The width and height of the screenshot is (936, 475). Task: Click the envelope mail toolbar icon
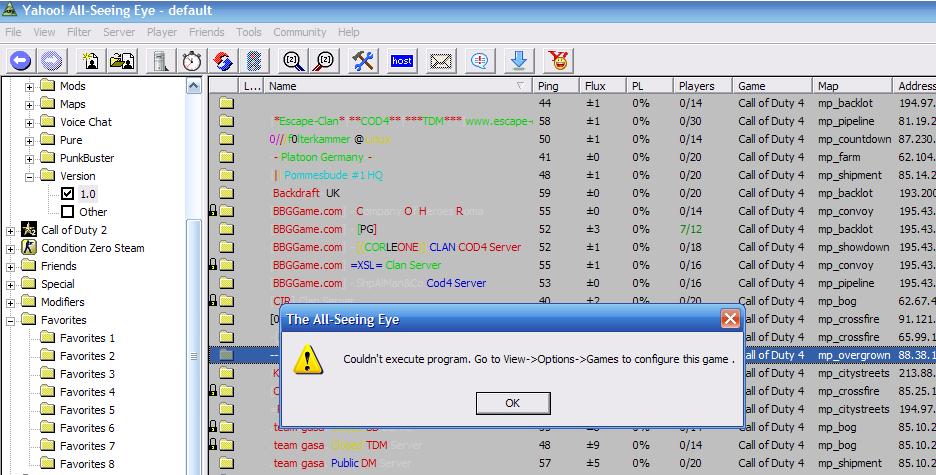click(x=441, y=61)
